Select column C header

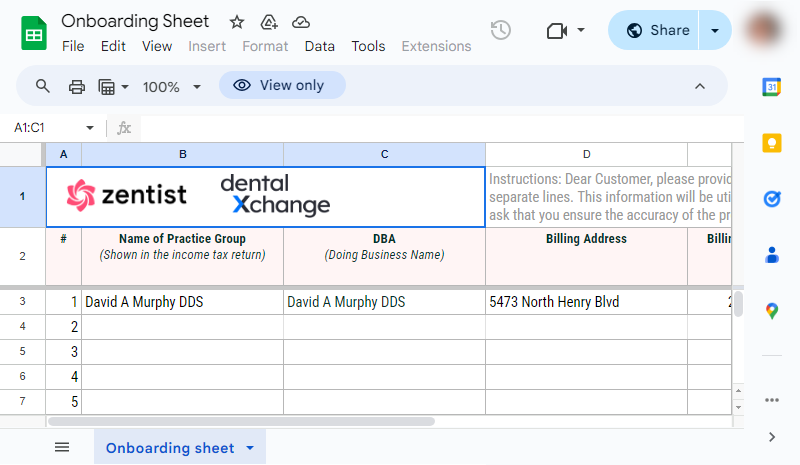coord(384,154)
